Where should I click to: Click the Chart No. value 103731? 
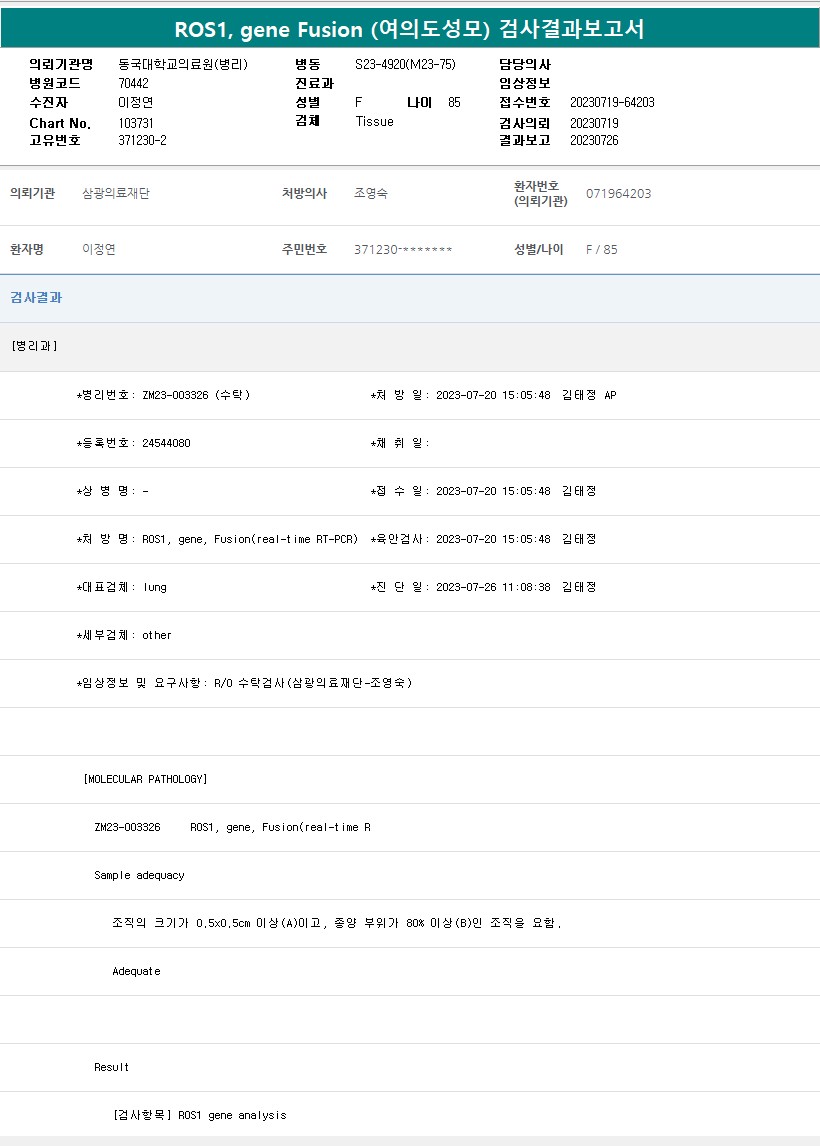tap(136, 122)
